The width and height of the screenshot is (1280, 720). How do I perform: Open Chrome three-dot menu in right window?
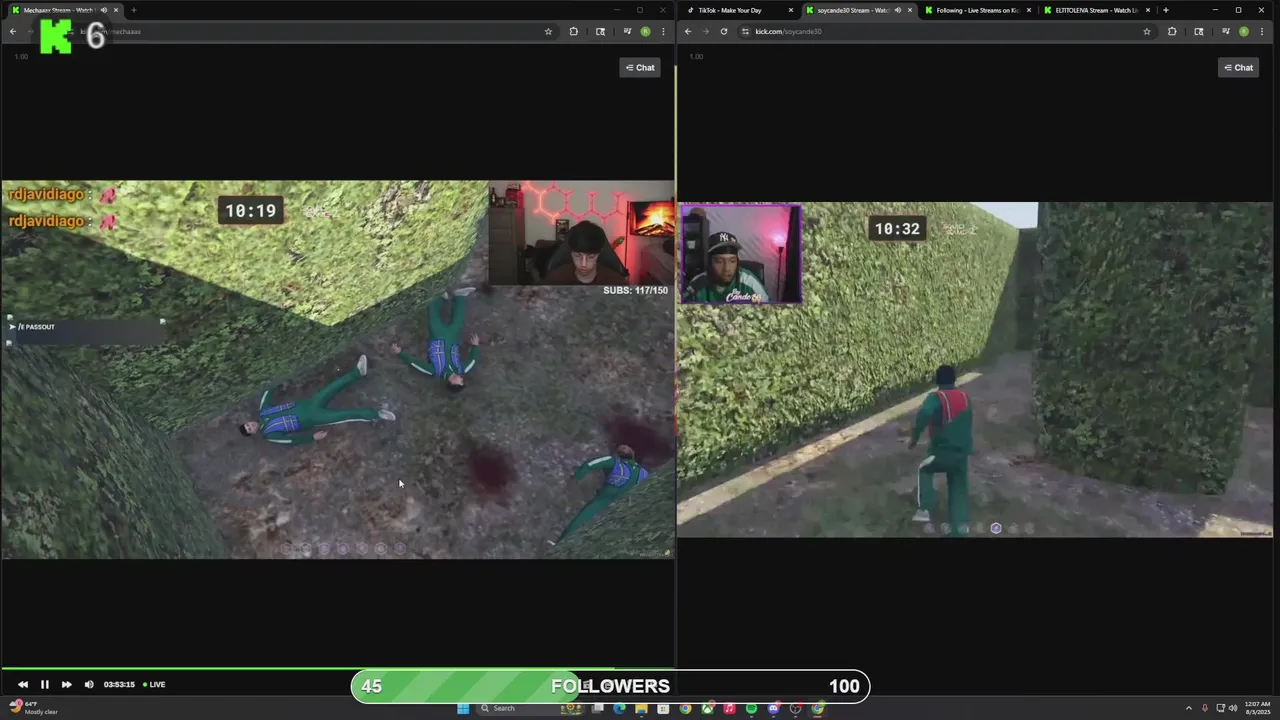[1262, 31]
